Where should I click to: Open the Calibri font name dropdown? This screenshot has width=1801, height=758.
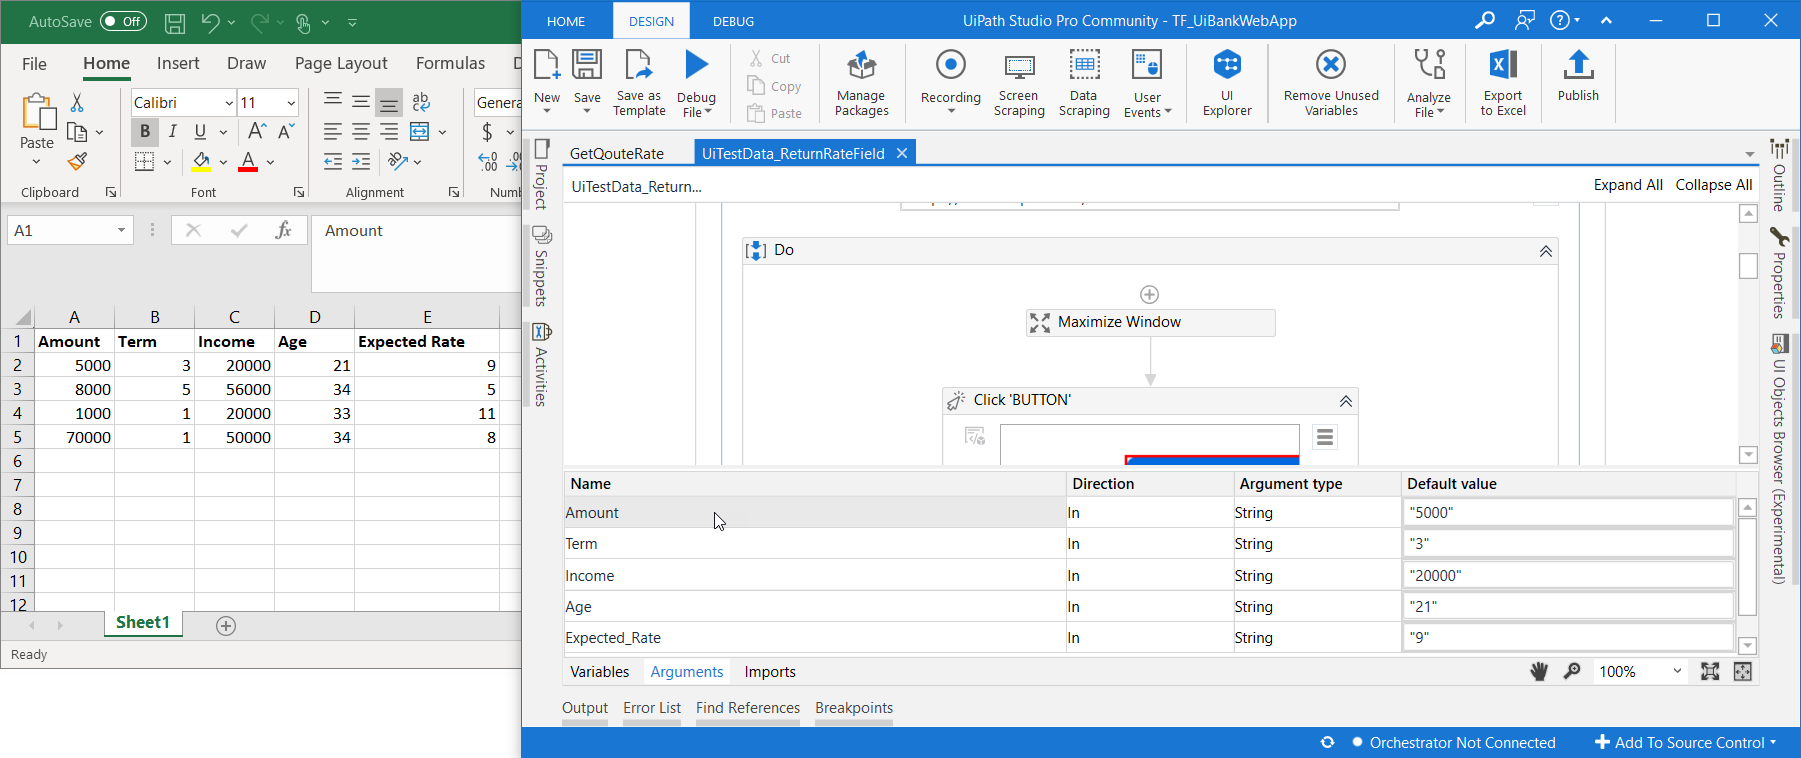coord(229,103)
